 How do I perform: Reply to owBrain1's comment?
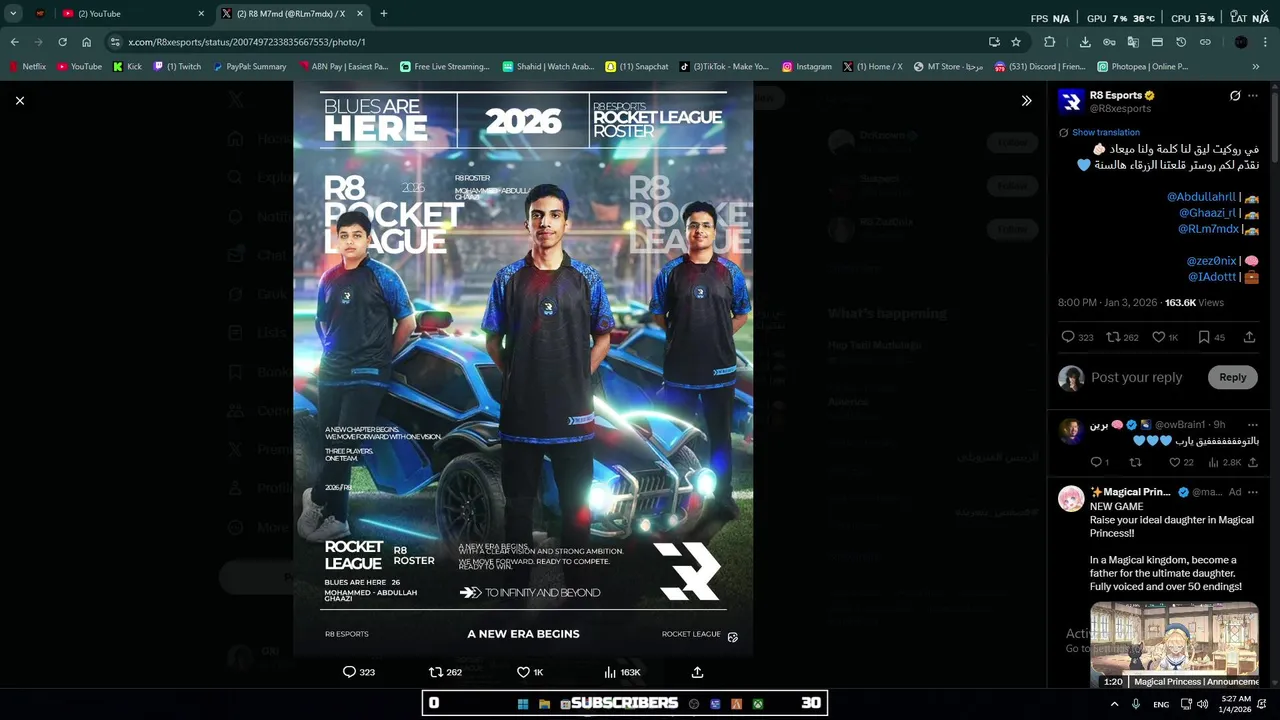1096,462
